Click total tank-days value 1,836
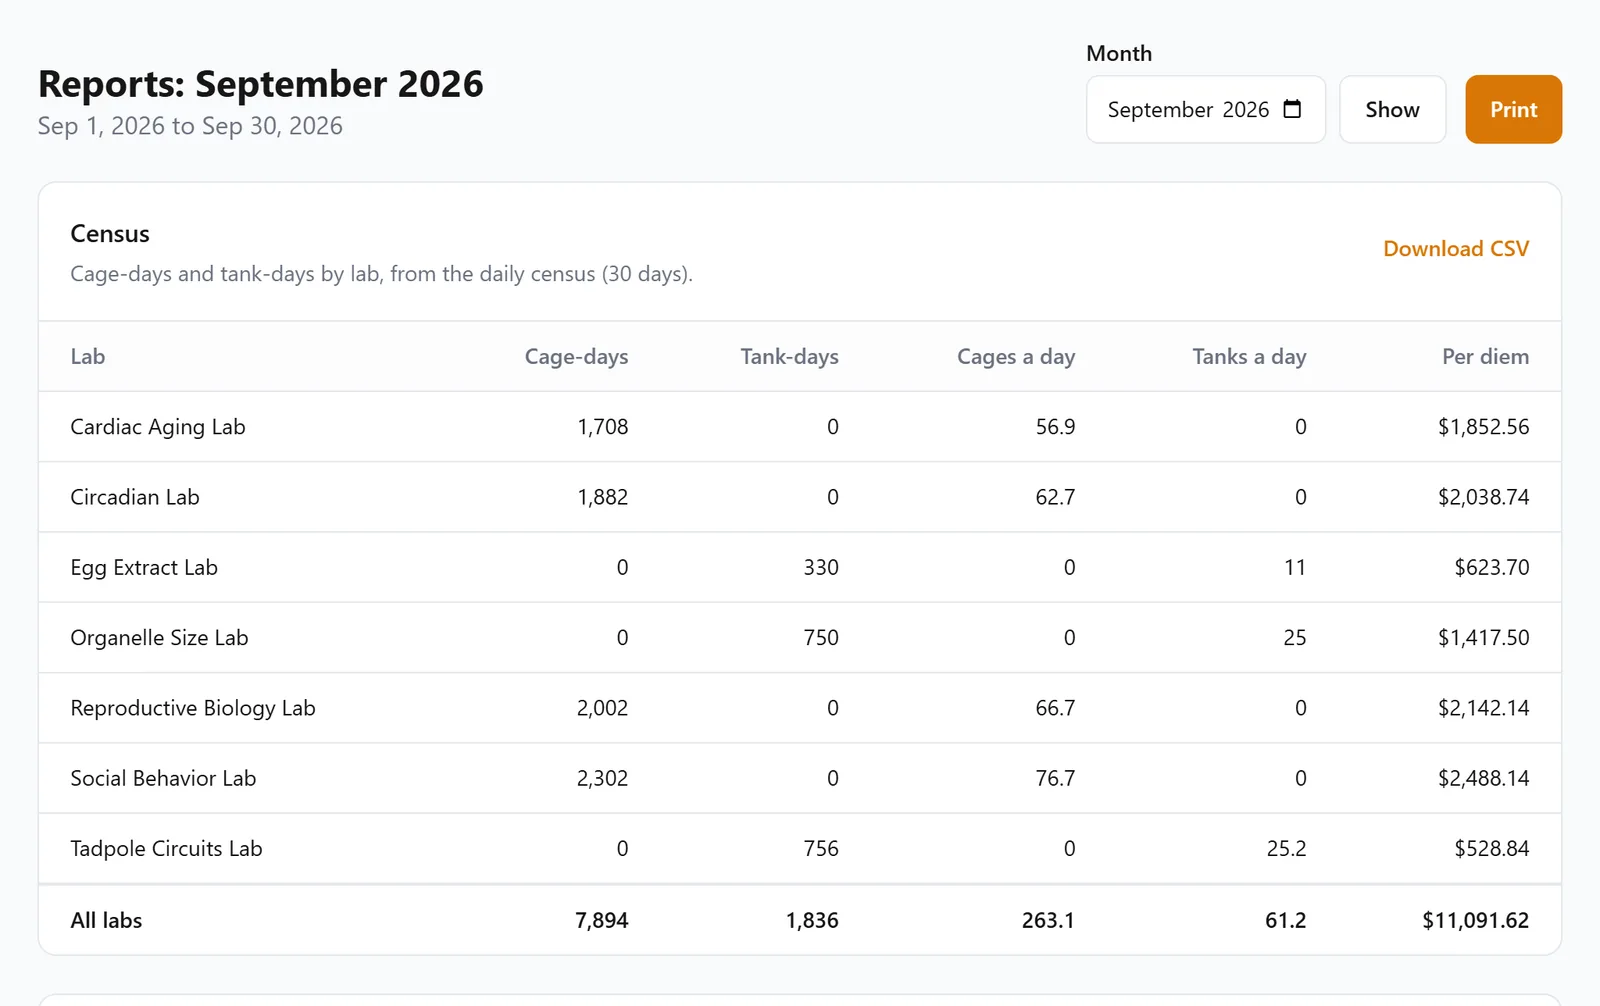 (x=812, y=920)
